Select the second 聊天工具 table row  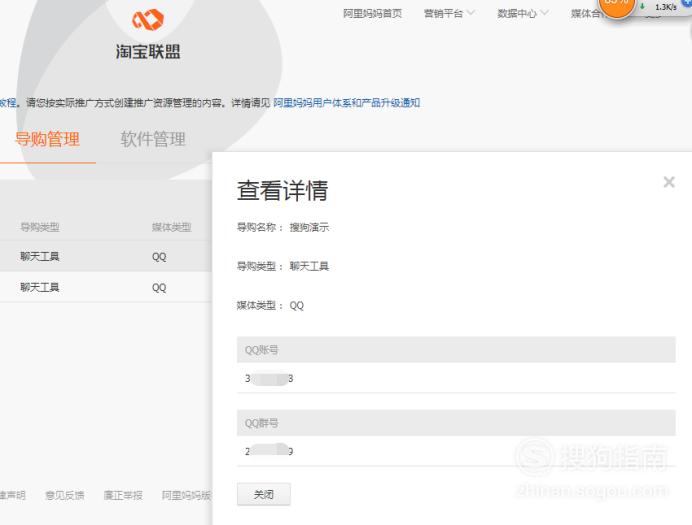(106, 287)
